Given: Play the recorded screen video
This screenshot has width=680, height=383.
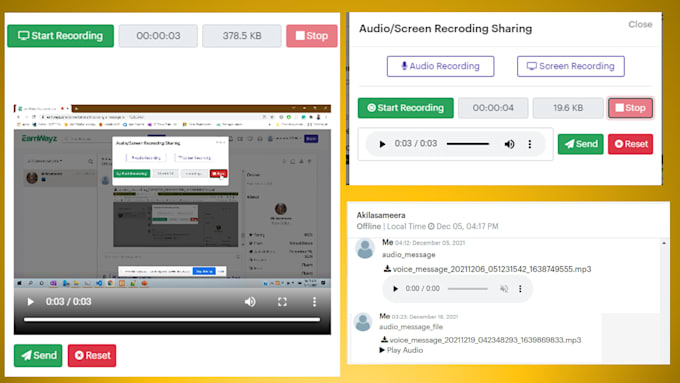Looking at the screenshot, I should tap(30, 301).
